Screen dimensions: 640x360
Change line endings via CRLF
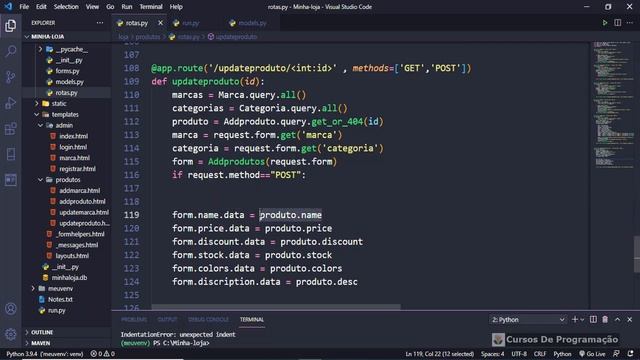point(540,354)
